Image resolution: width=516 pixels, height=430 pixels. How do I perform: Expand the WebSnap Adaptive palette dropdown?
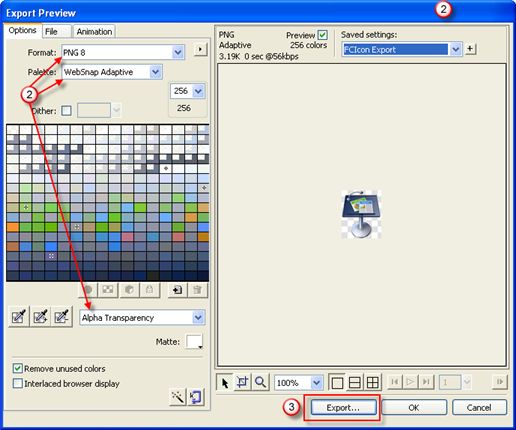click(112, 72)
